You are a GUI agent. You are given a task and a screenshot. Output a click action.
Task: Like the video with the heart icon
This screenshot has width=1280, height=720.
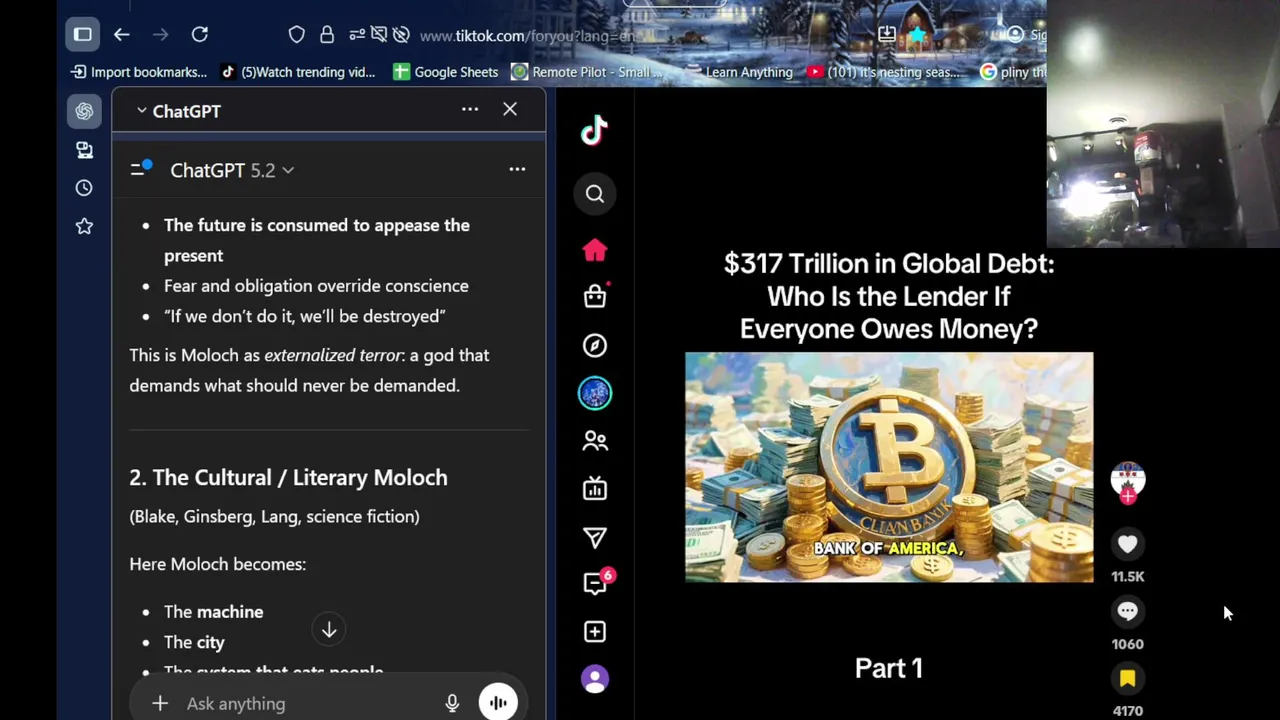pyautogui.click(x=1128, y=544)
